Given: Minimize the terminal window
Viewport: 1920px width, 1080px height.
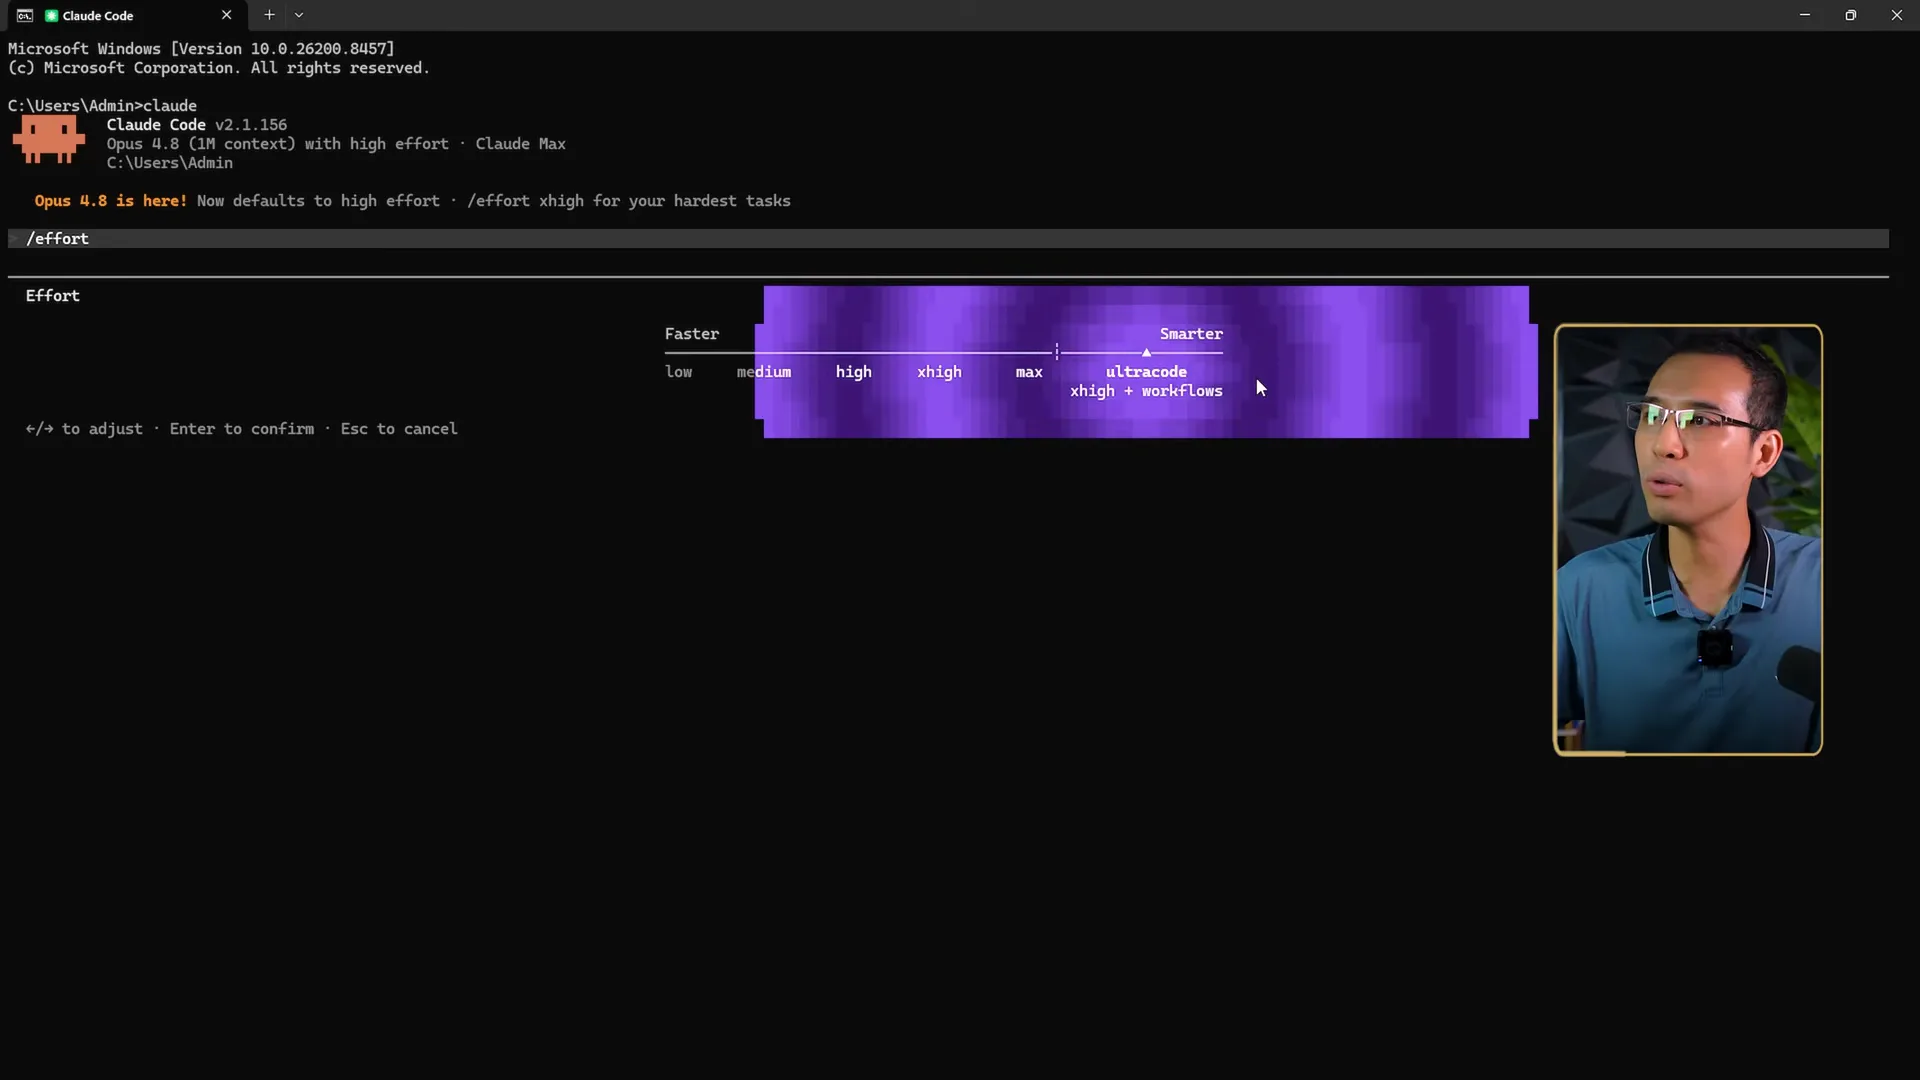Looking at the screenshot, I should [1805, 15].
